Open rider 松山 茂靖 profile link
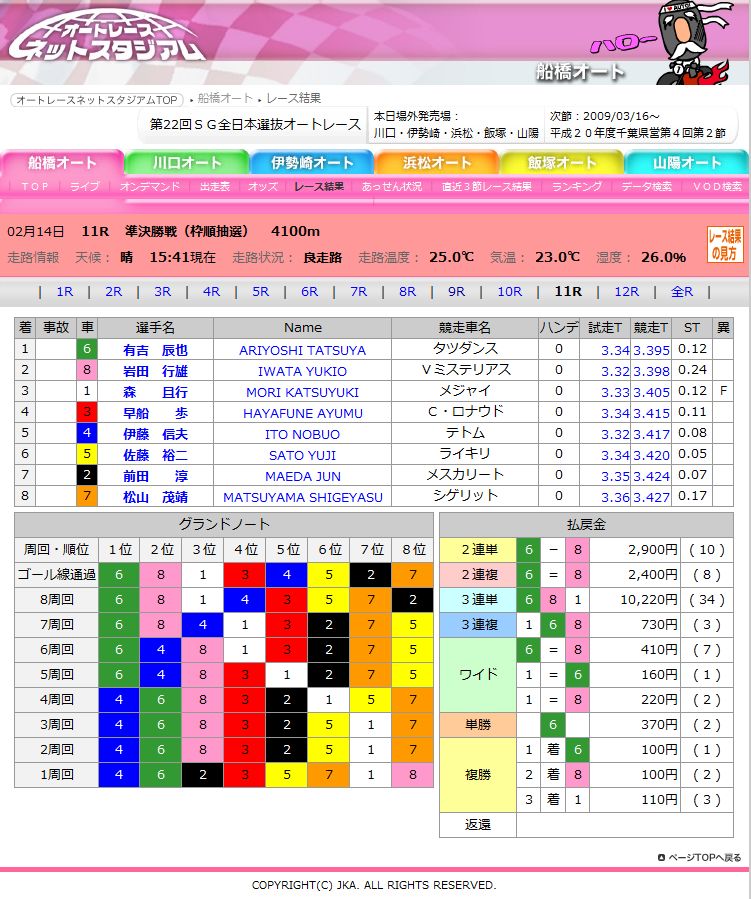 [155, 497]
